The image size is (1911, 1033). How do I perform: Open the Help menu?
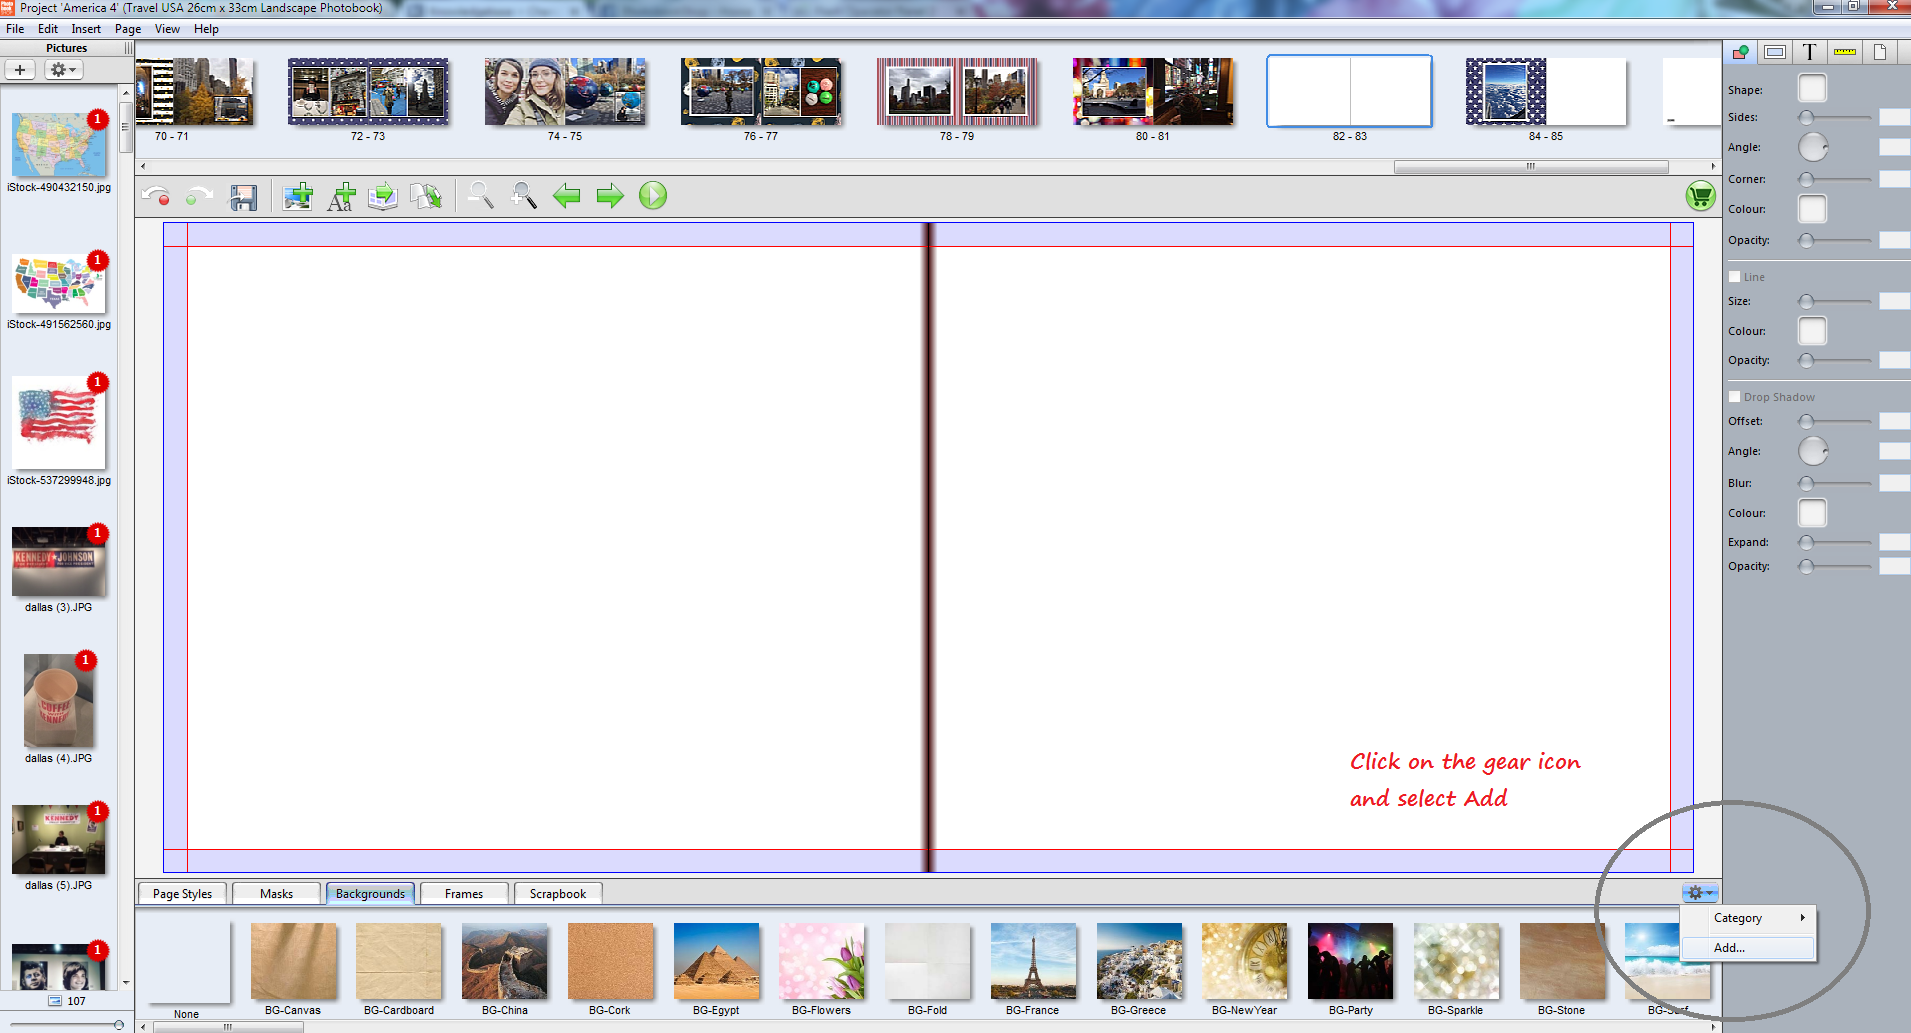(x=206, y=29)
